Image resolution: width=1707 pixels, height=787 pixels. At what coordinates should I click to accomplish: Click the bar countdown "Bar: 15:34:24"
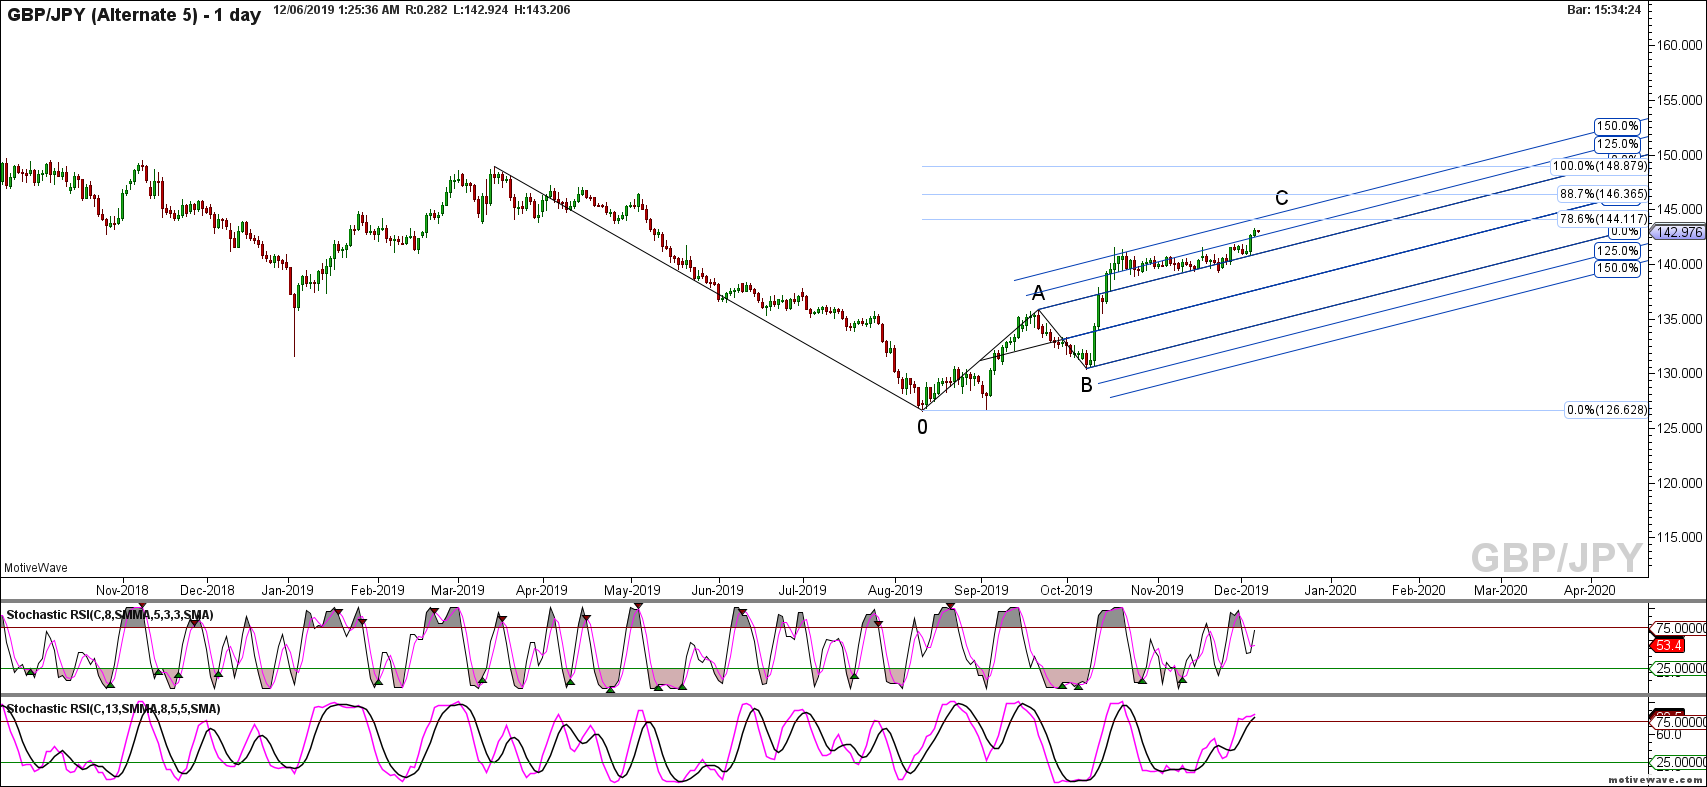point(1603,10)
